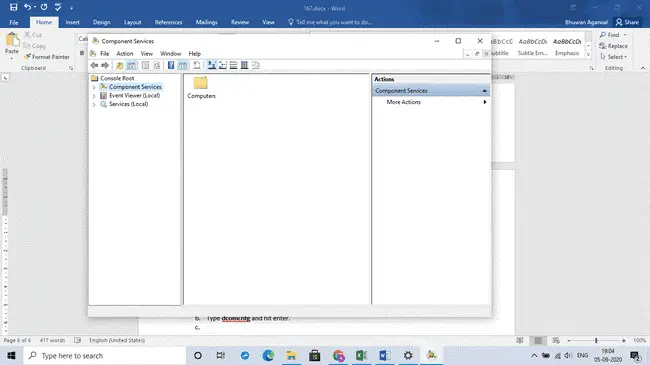
Task: Expand the Word styles gallery more arrow
Action: 588,54
